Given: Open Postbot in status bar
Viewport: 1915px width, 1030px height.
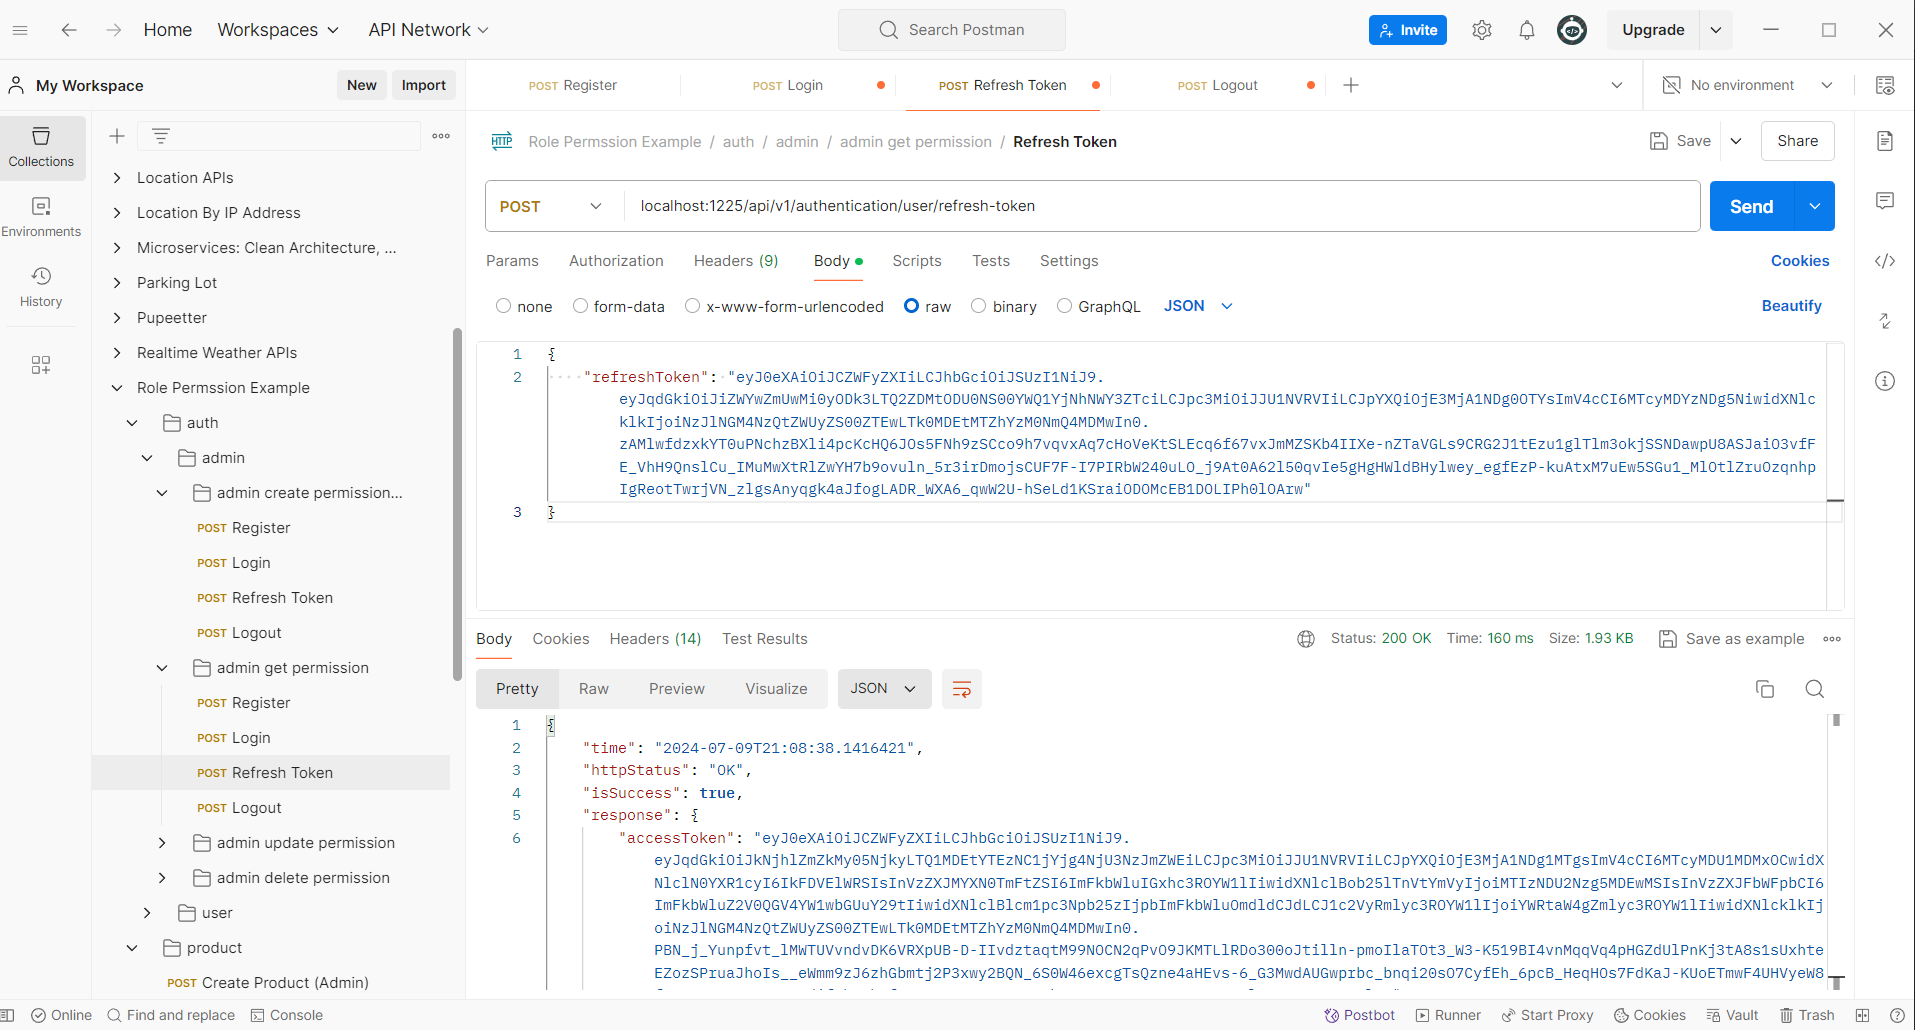Looking at the screenshot, I should (1359, 1015).
